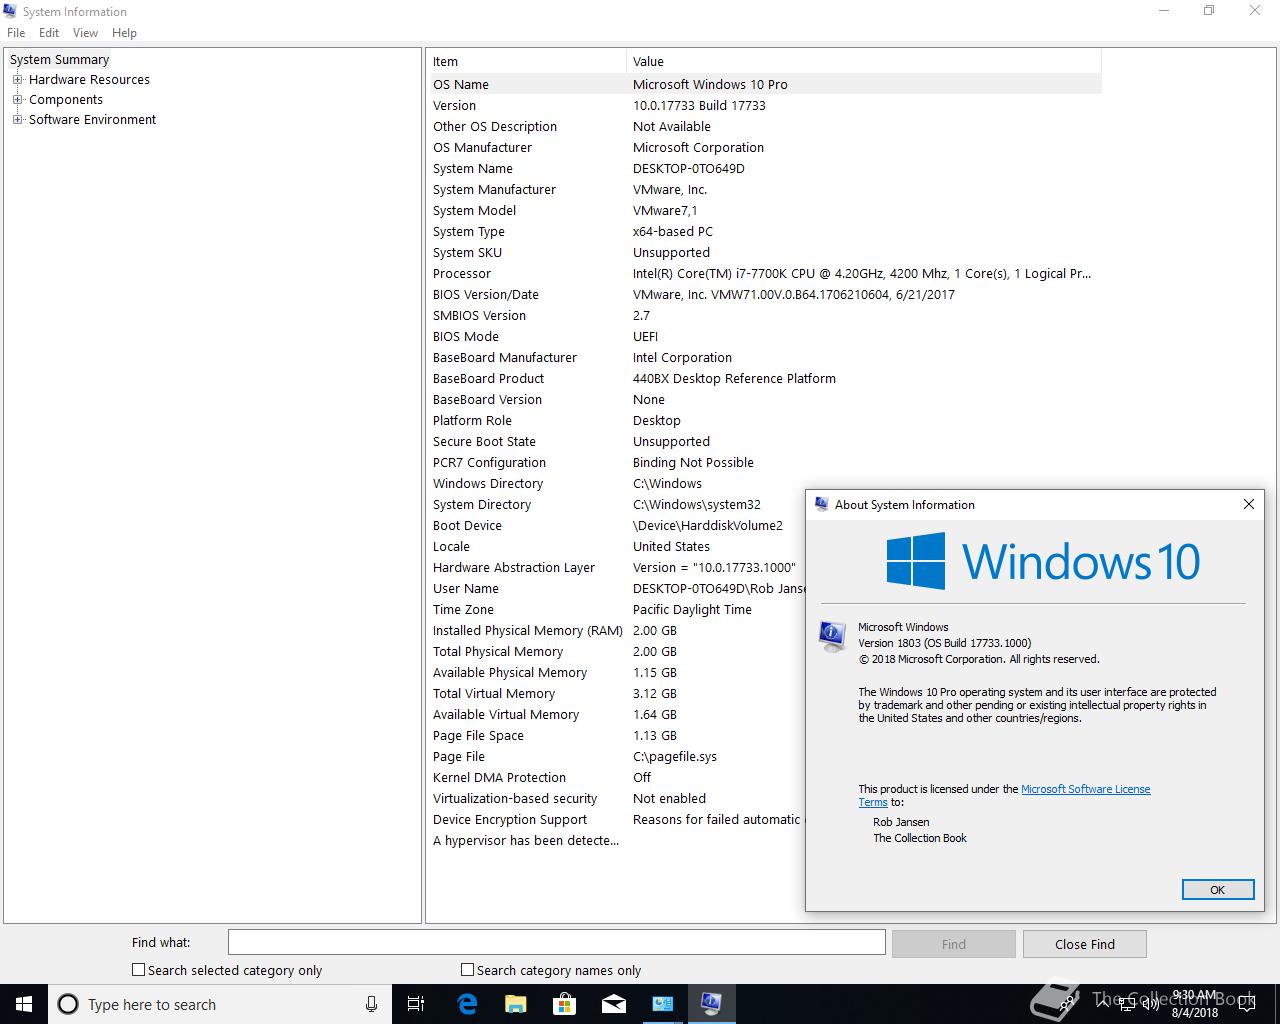This screenshot has width=1280, height=1024.
Task: Select the Boot Device row
Action: tap(618, 525)
